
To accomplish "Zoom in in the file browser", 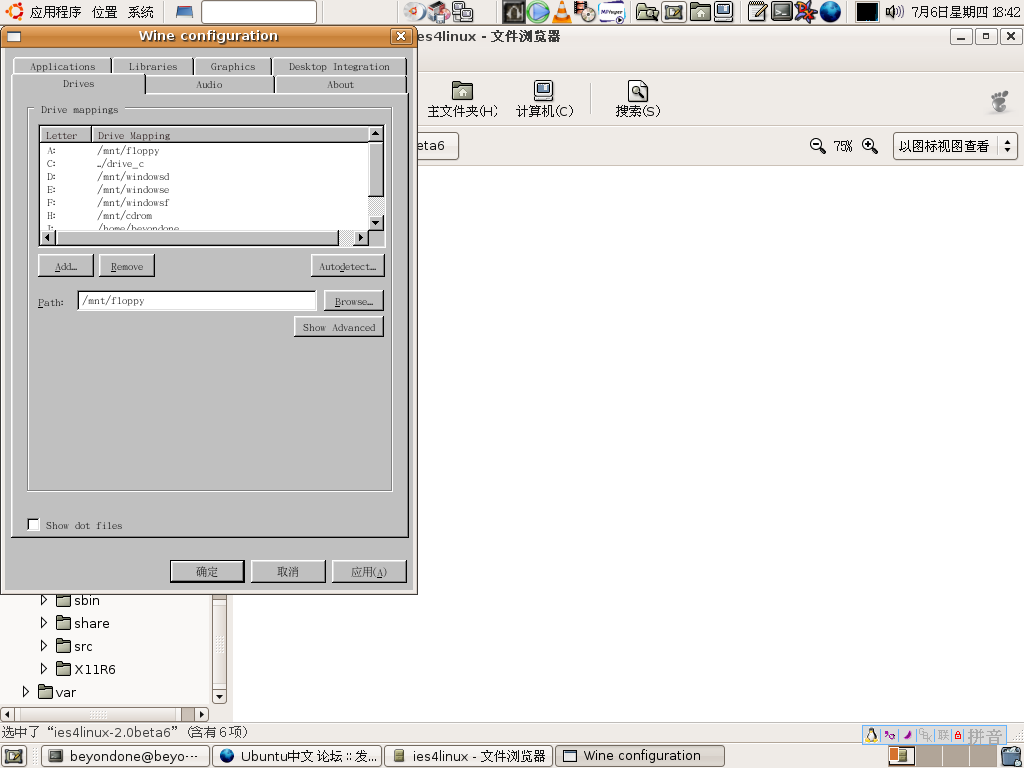I will pos(870,146).
